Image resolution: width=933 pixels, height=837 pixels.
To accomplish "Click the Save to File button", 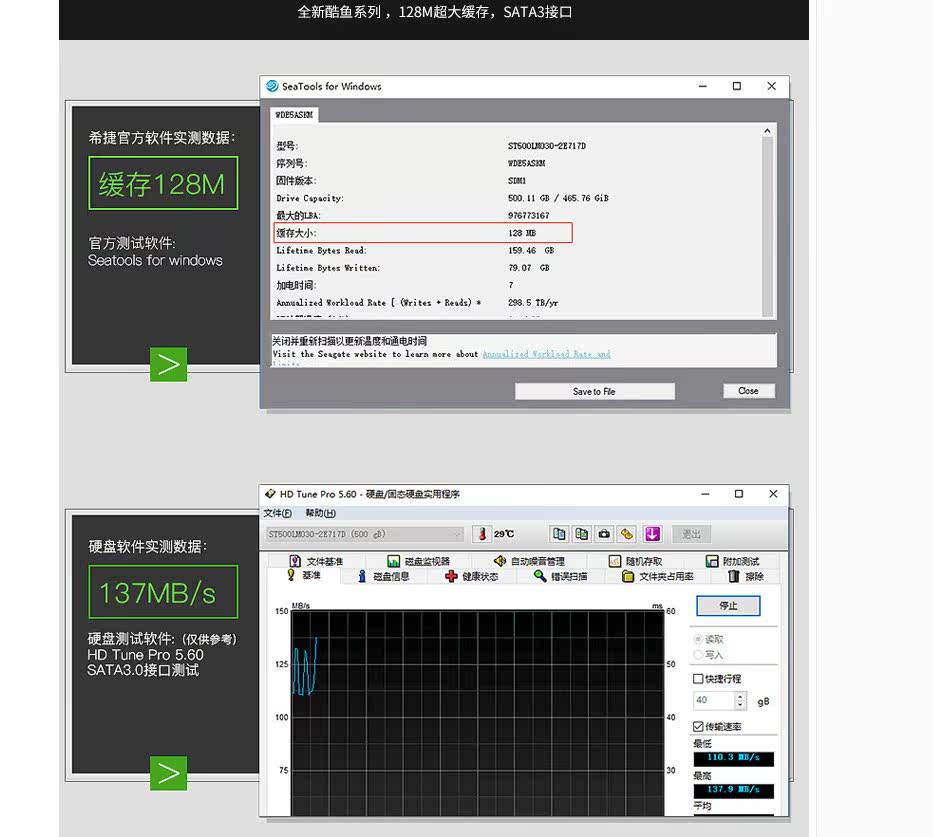I will coord(594,391).
